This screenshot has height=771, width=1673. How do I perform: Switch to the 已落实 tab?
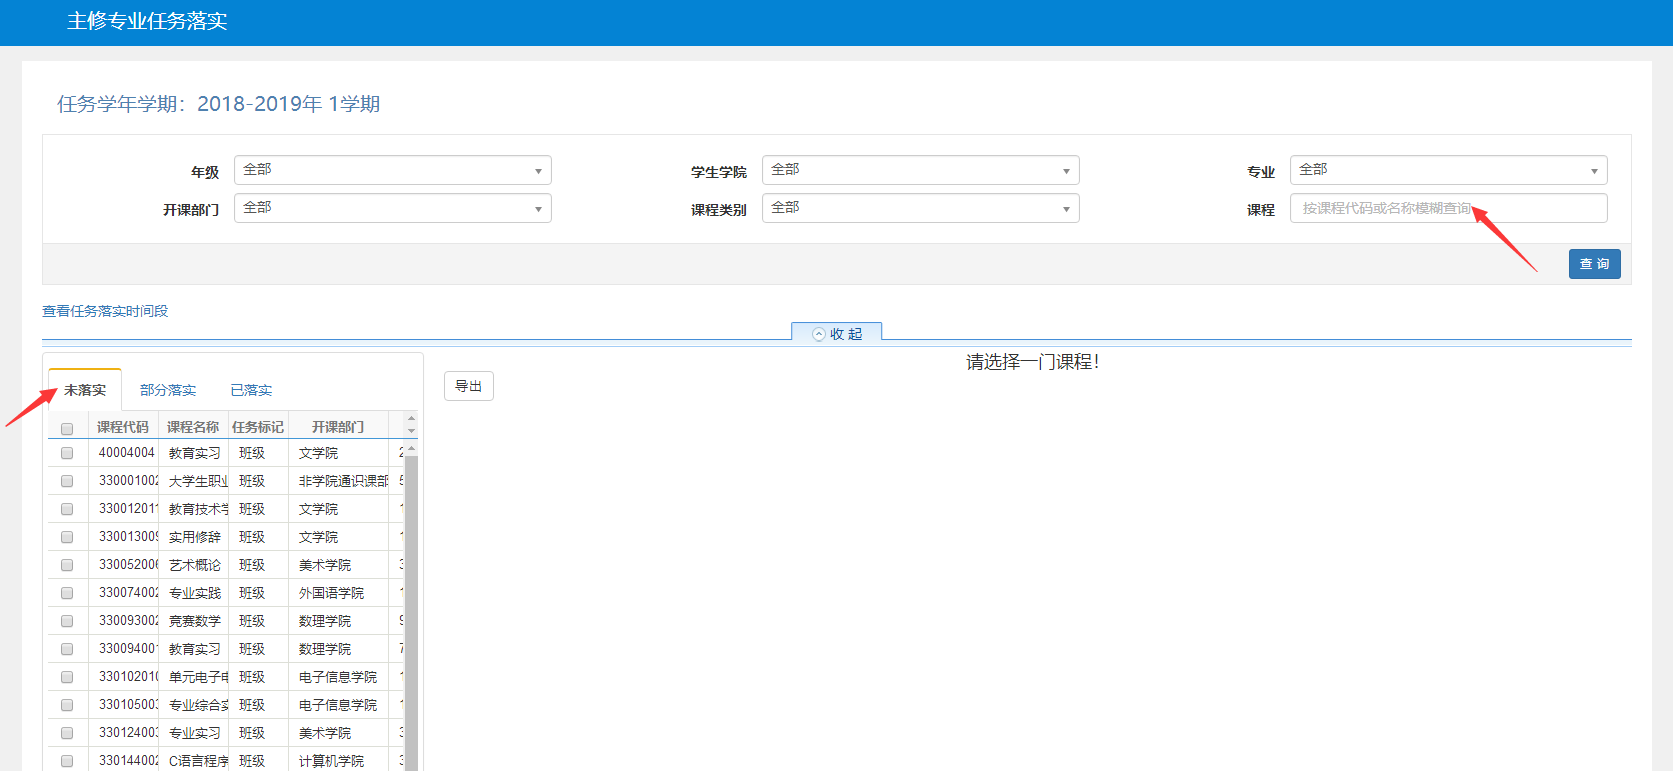click(x=251, y=390)
